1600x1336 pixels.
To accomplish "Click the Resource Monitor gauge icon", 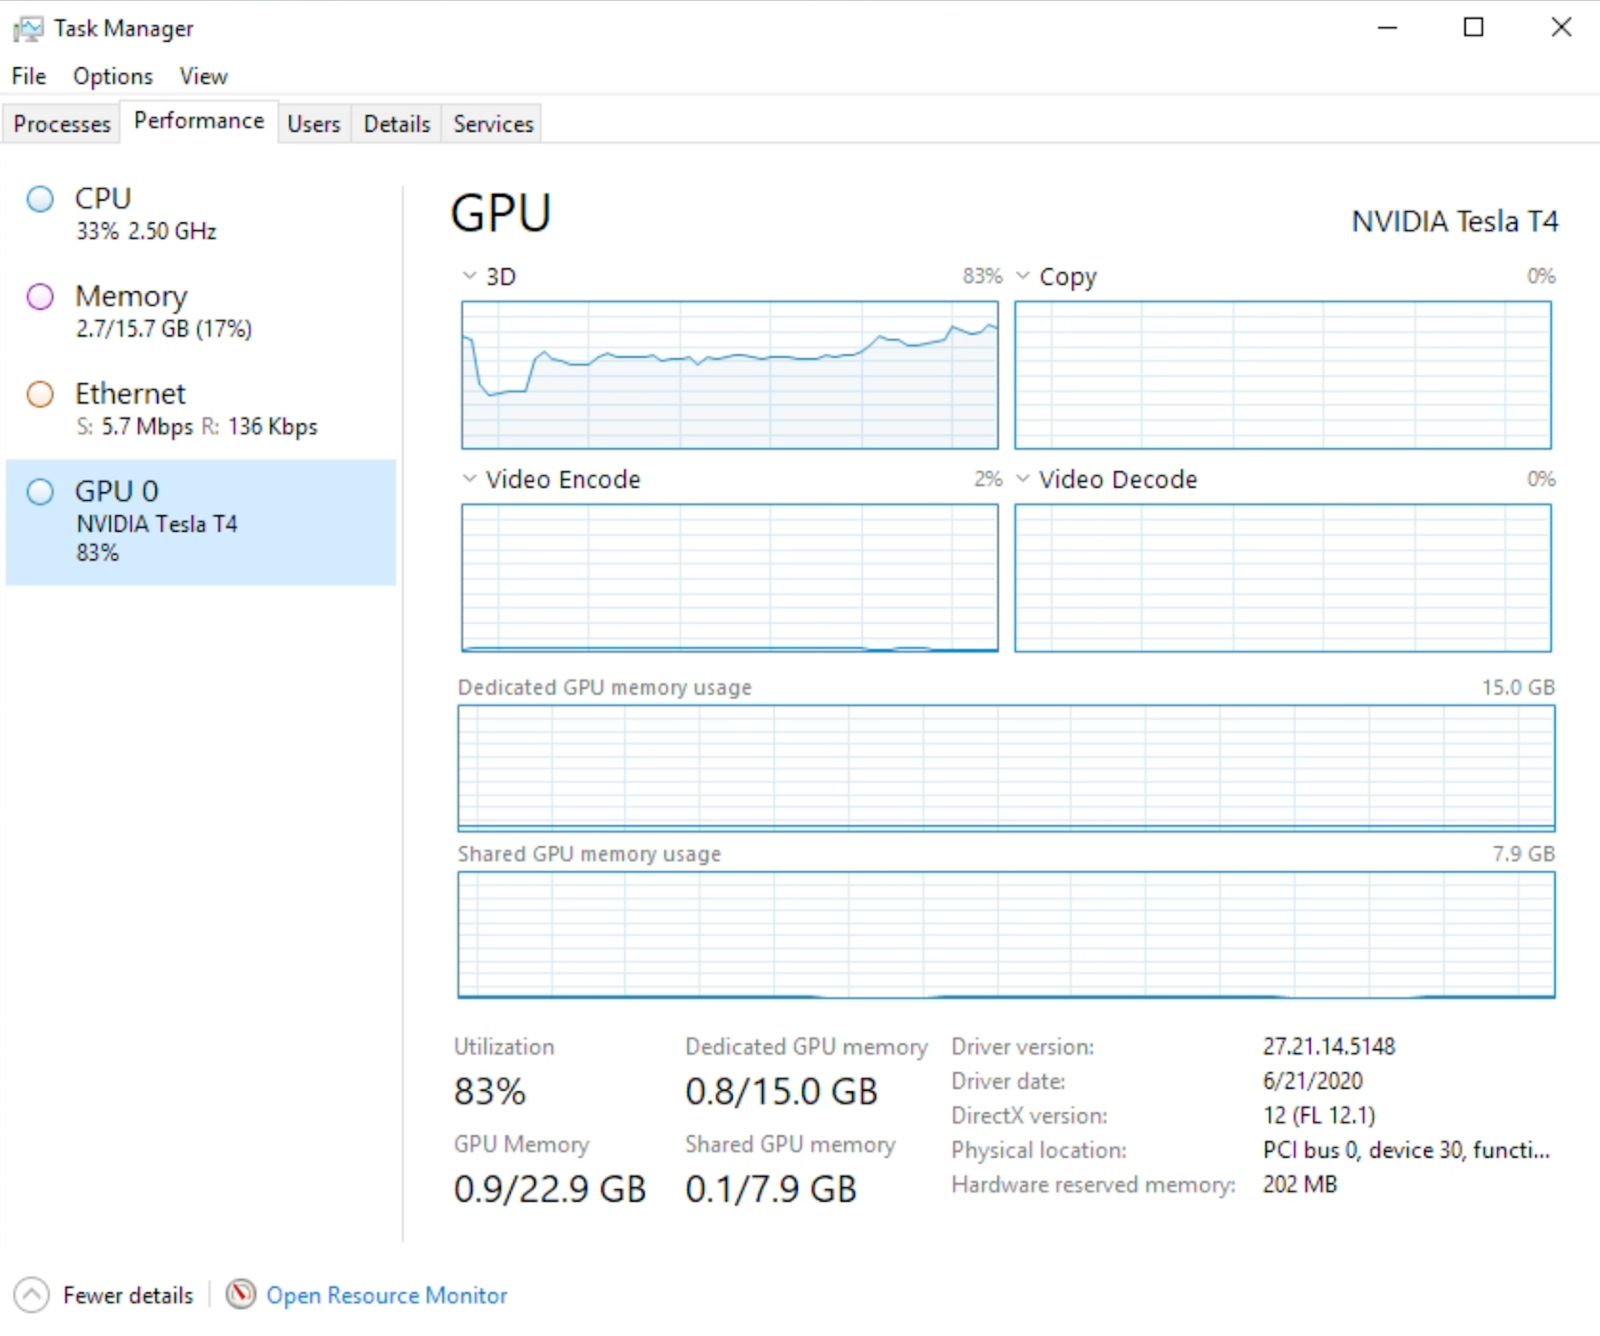I will (x=240, y=1295).
